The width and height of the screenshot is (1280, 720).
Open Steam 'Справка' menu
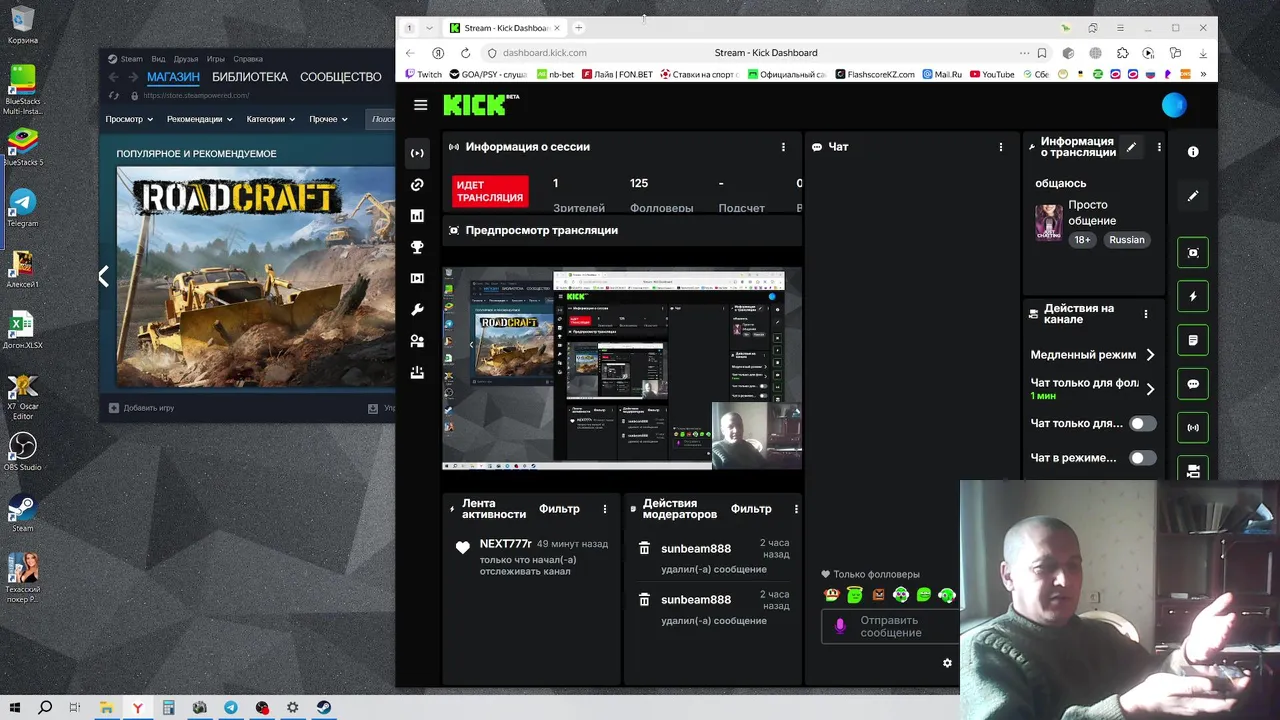click(x=248, y=59)
